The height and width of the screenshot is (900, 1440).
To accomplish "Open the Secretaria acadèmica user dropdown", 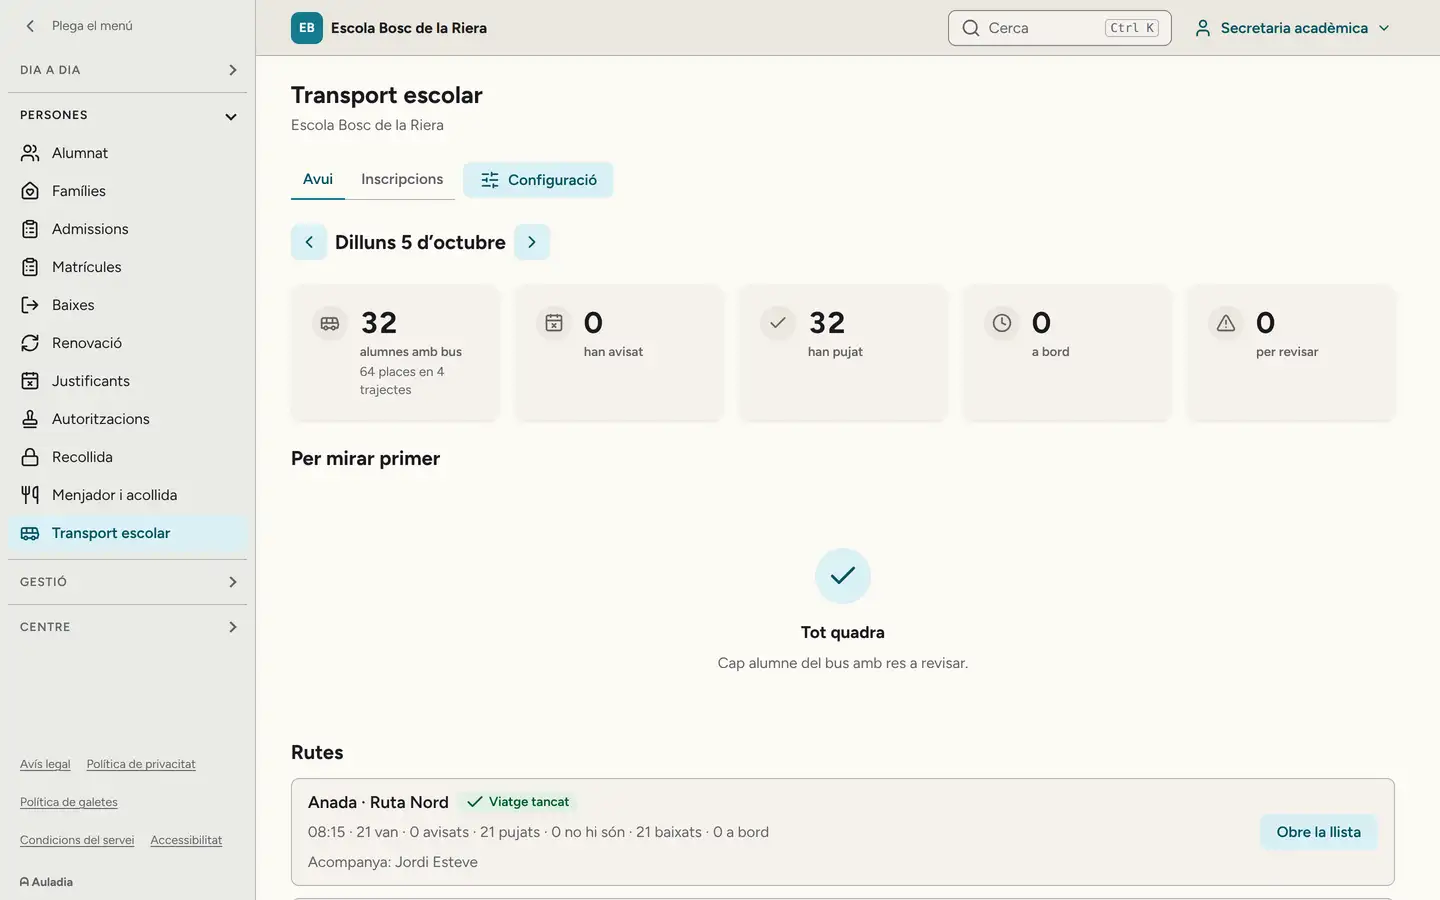I will pyautogui.click(x=1293, y=28).
